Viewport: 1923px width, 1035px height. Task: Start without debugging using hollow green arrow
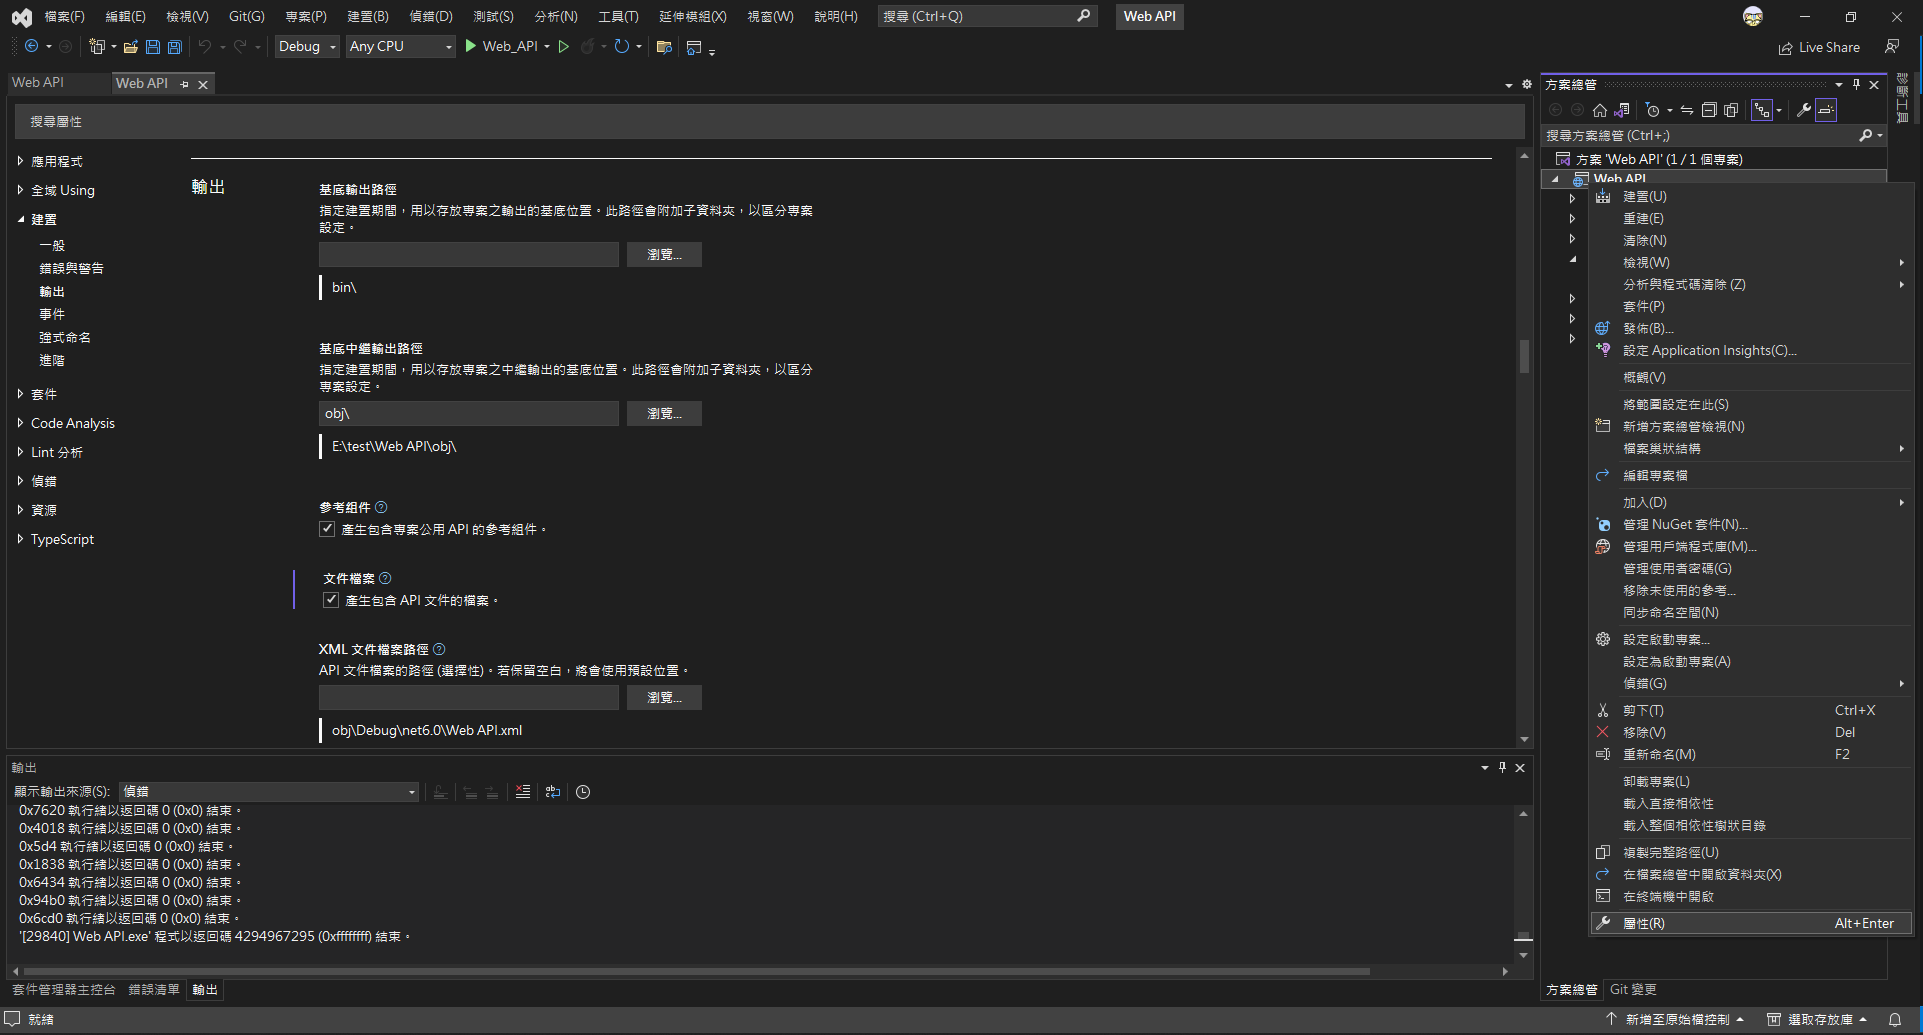tap(564, 46)
